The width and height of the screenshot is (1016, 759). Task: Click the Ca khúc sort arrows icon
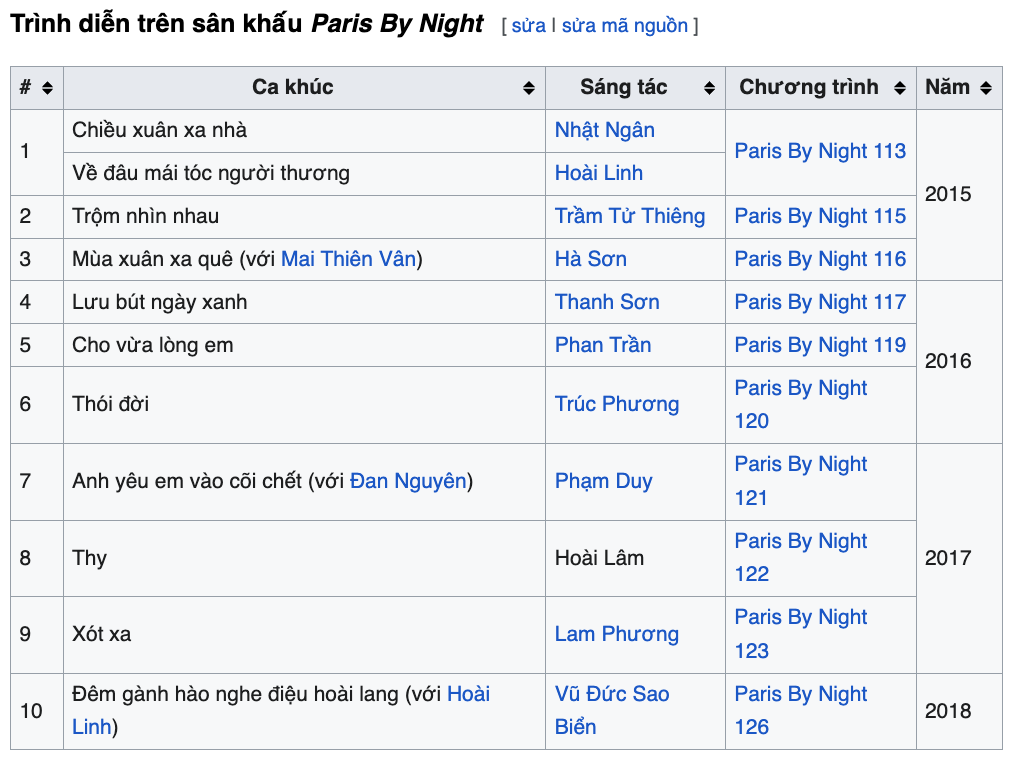tap(529, 88)
